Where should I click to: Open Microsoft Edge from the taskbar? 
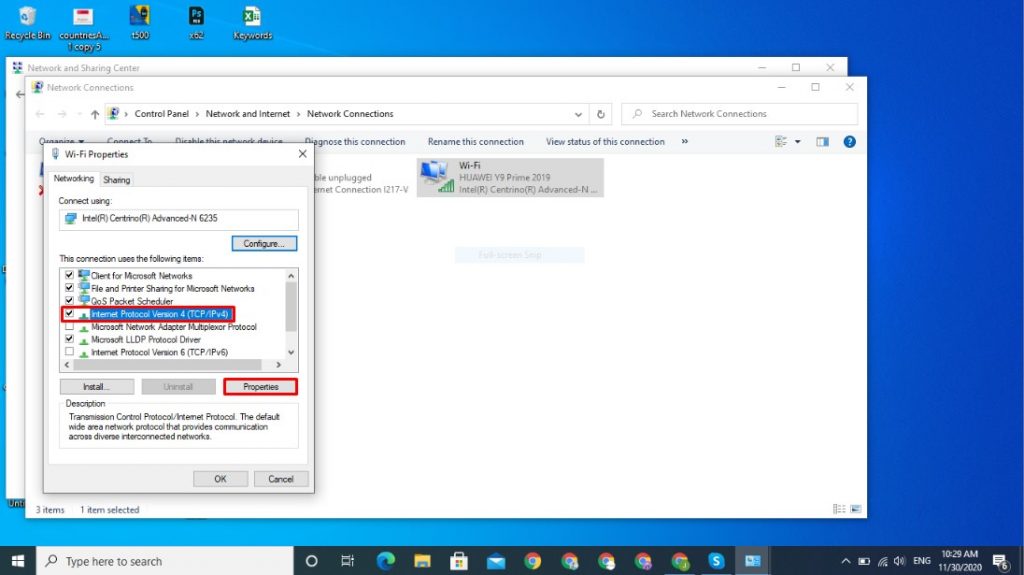385,561
